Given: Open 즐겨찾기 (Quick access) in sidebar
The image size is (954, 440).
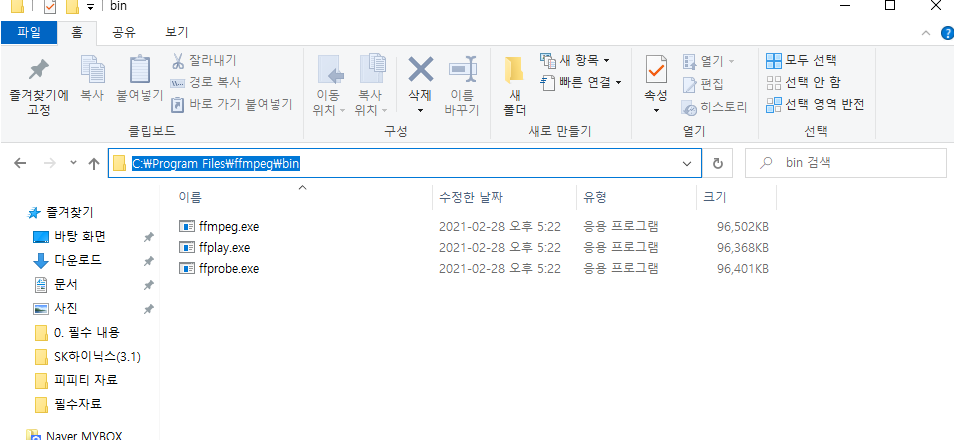Looking at the screenshot, I should click(x=61, y=212).
